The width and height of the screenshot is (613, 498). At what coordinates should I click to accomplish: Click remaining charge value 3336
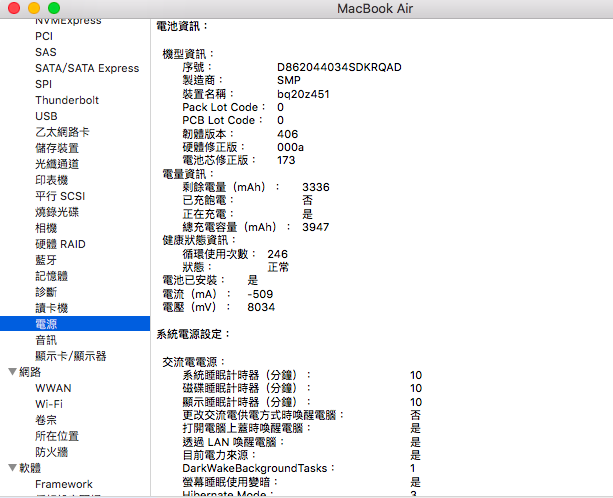coord(316,187)
